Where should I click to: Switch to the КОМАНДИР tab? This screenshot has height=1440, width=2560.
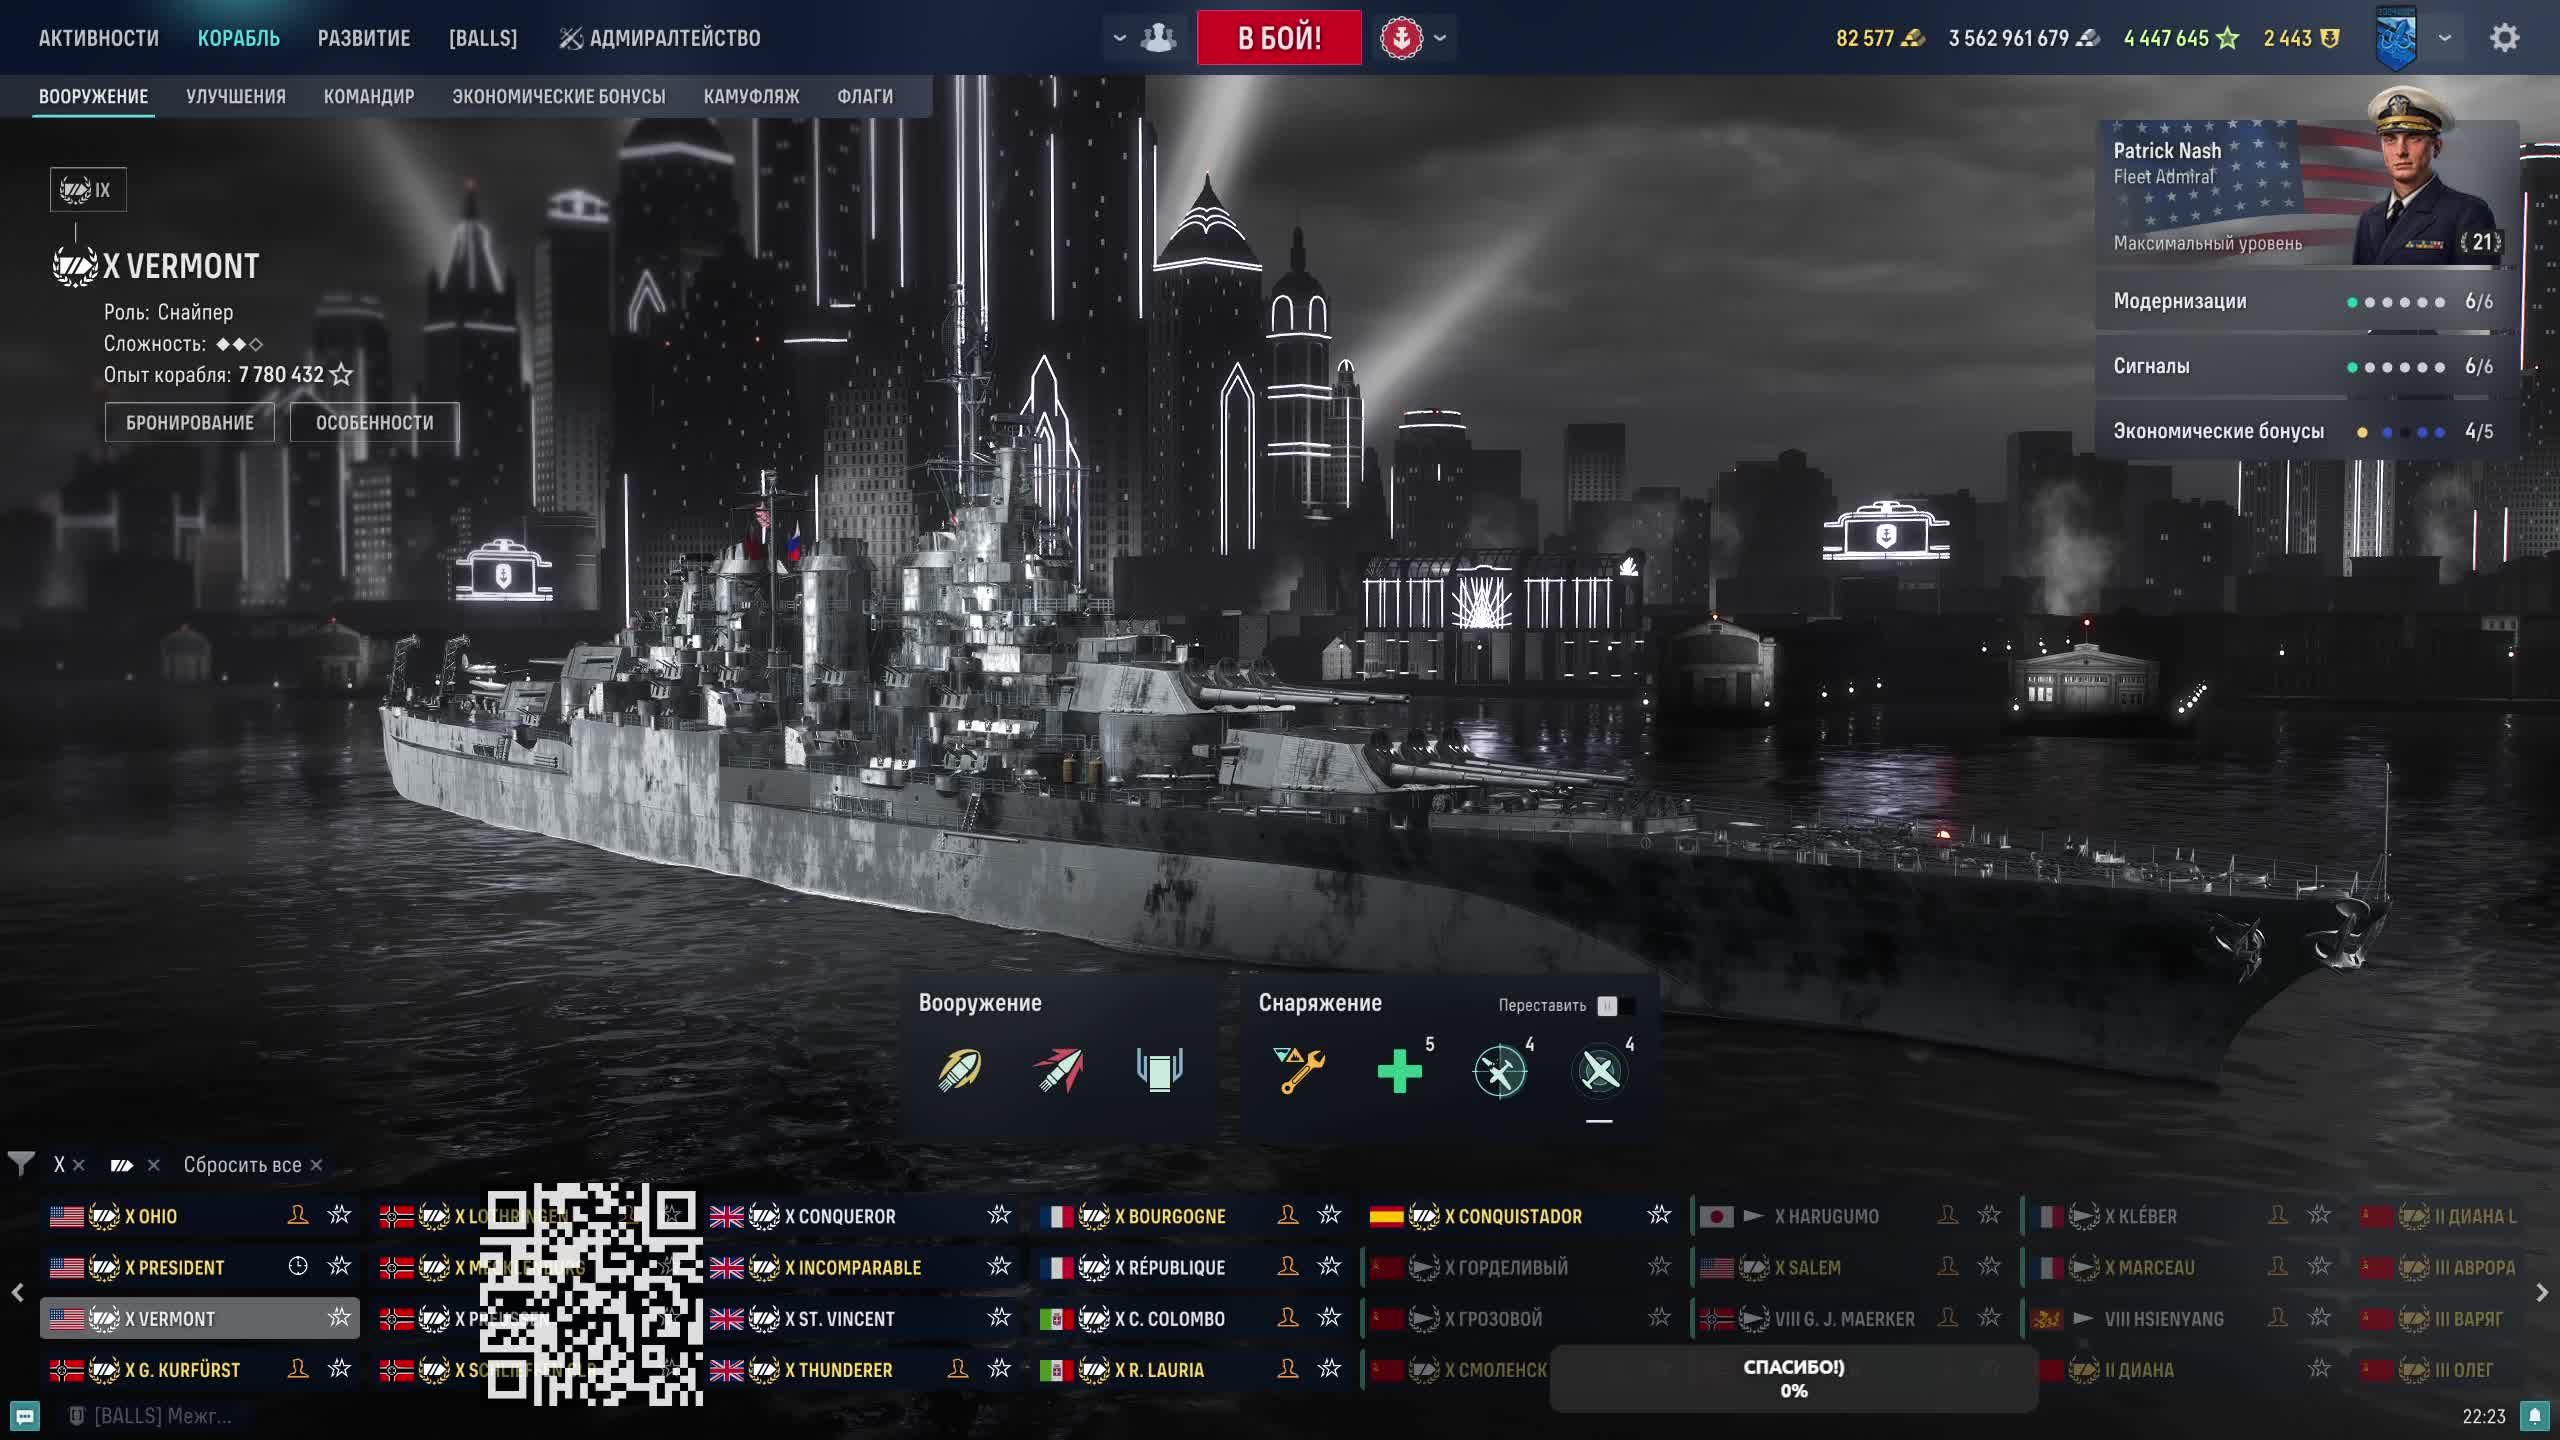pyautogui.click(x=368, y=97)
